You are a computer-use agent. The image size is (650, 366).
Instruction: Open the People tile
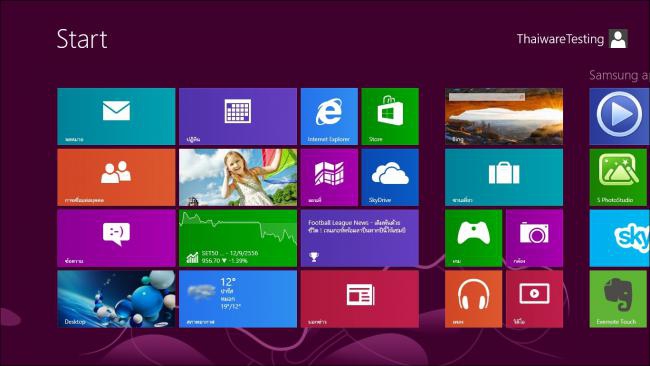pyautogui.click(x=116, y=177)
